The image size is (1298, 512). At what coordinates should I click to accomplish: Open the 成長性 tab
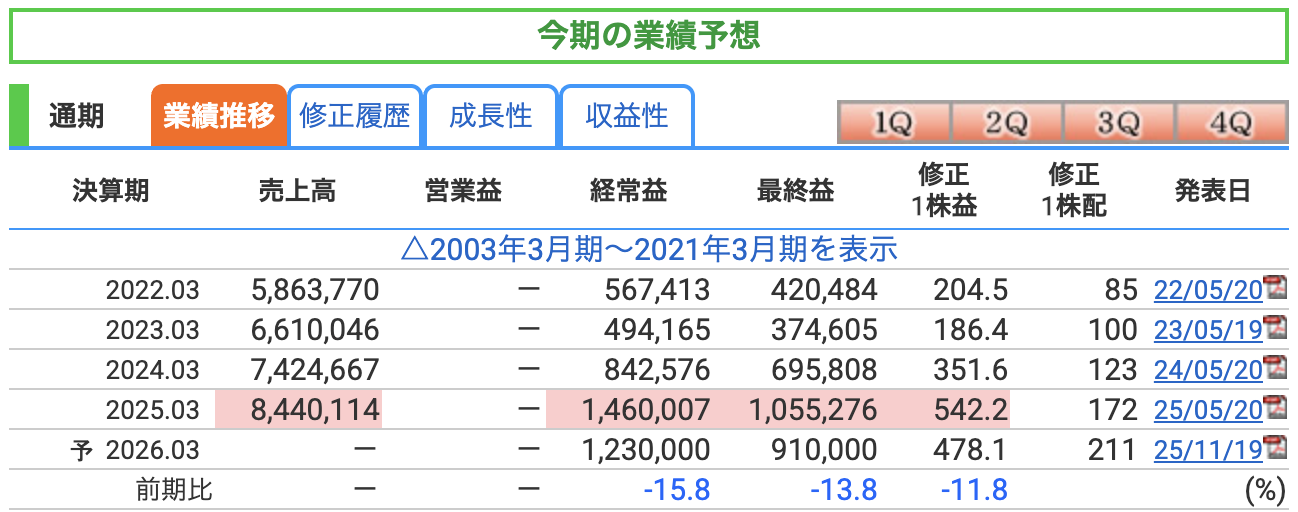[490, 116]
